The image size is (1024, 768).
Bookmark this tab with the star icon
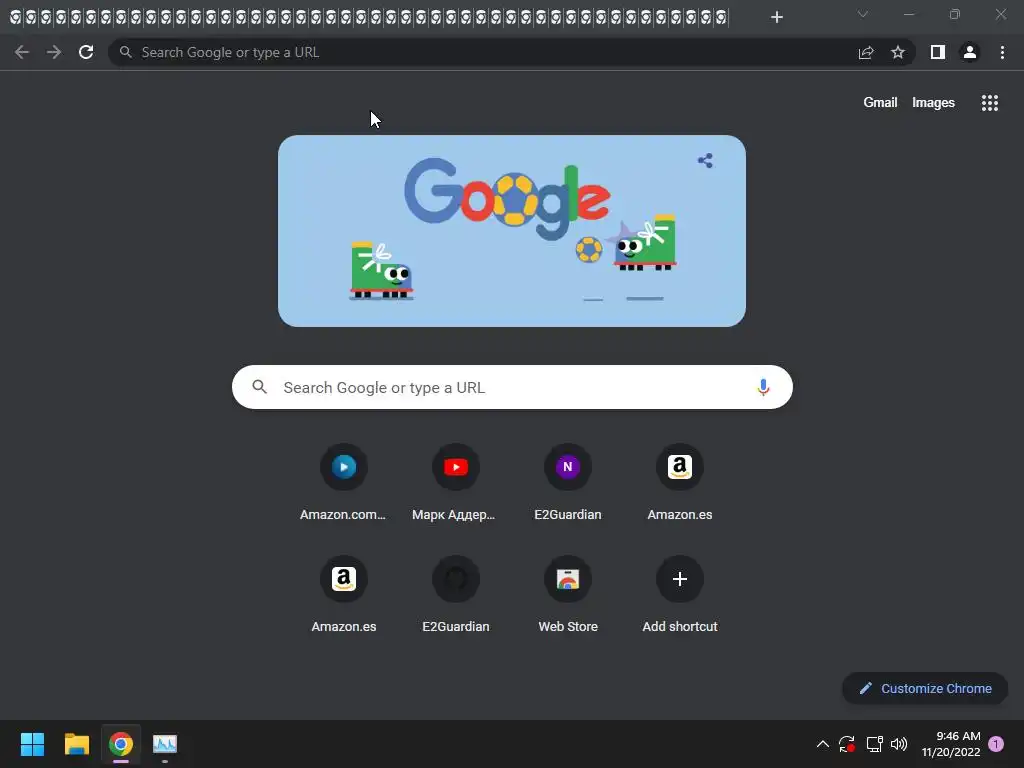coord(898,52)
